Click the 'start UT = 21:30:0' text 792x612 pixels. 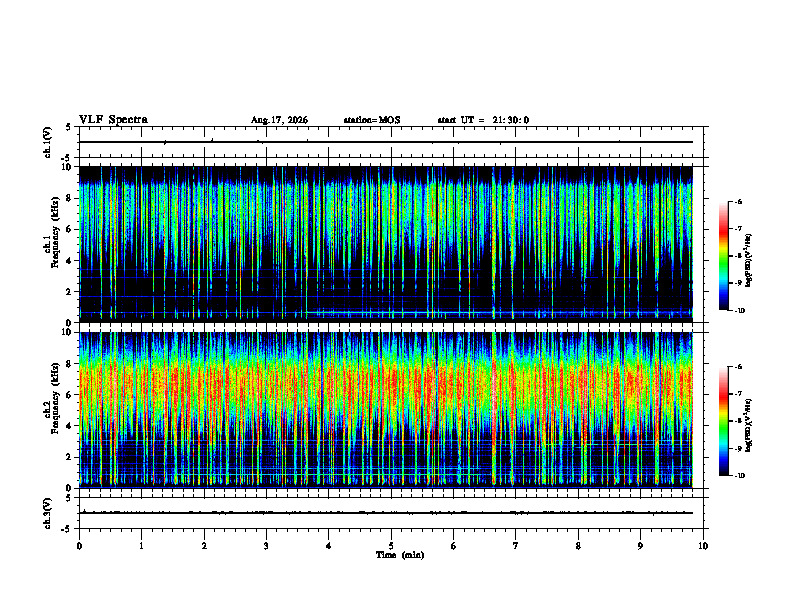pos(483,120)
